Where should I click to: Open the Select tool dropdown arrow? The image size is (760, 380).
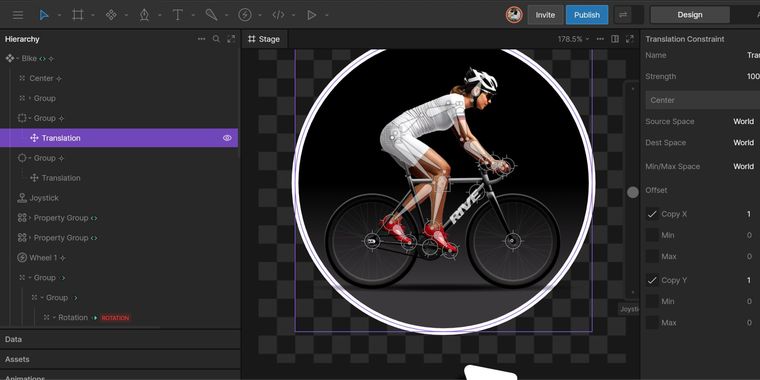[x=59, y=16]
